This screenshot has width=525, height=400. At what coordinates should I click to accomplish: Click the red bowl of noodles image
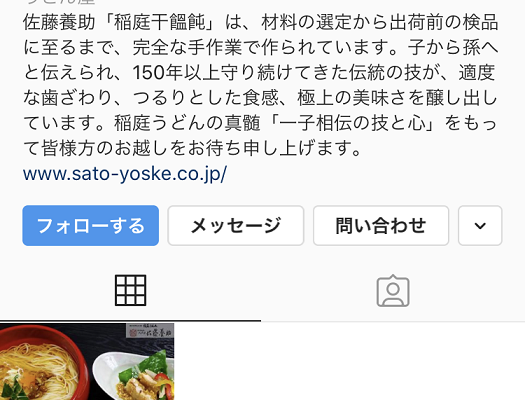pos(42,365)
